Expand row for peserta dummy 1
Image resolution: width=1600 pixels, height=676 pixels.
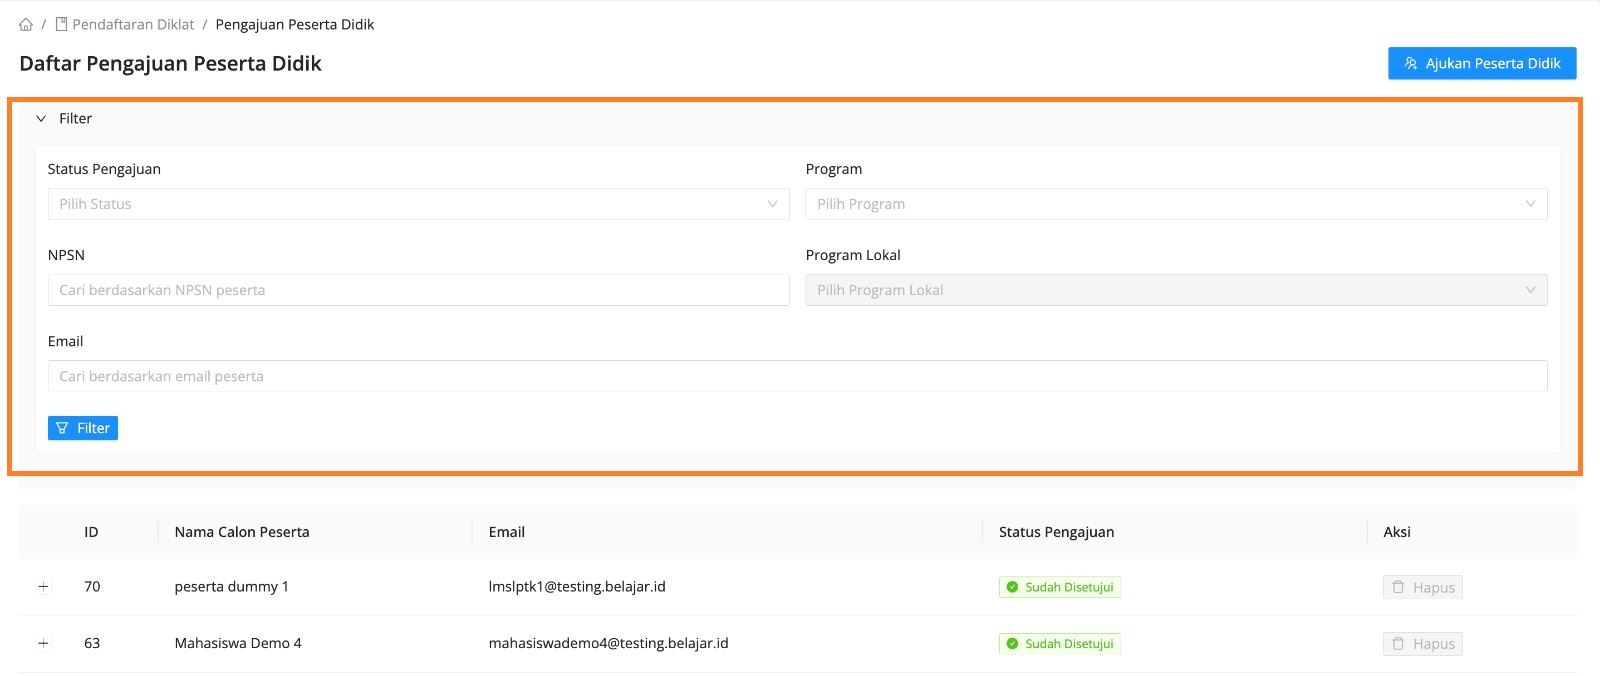(43, 587)
